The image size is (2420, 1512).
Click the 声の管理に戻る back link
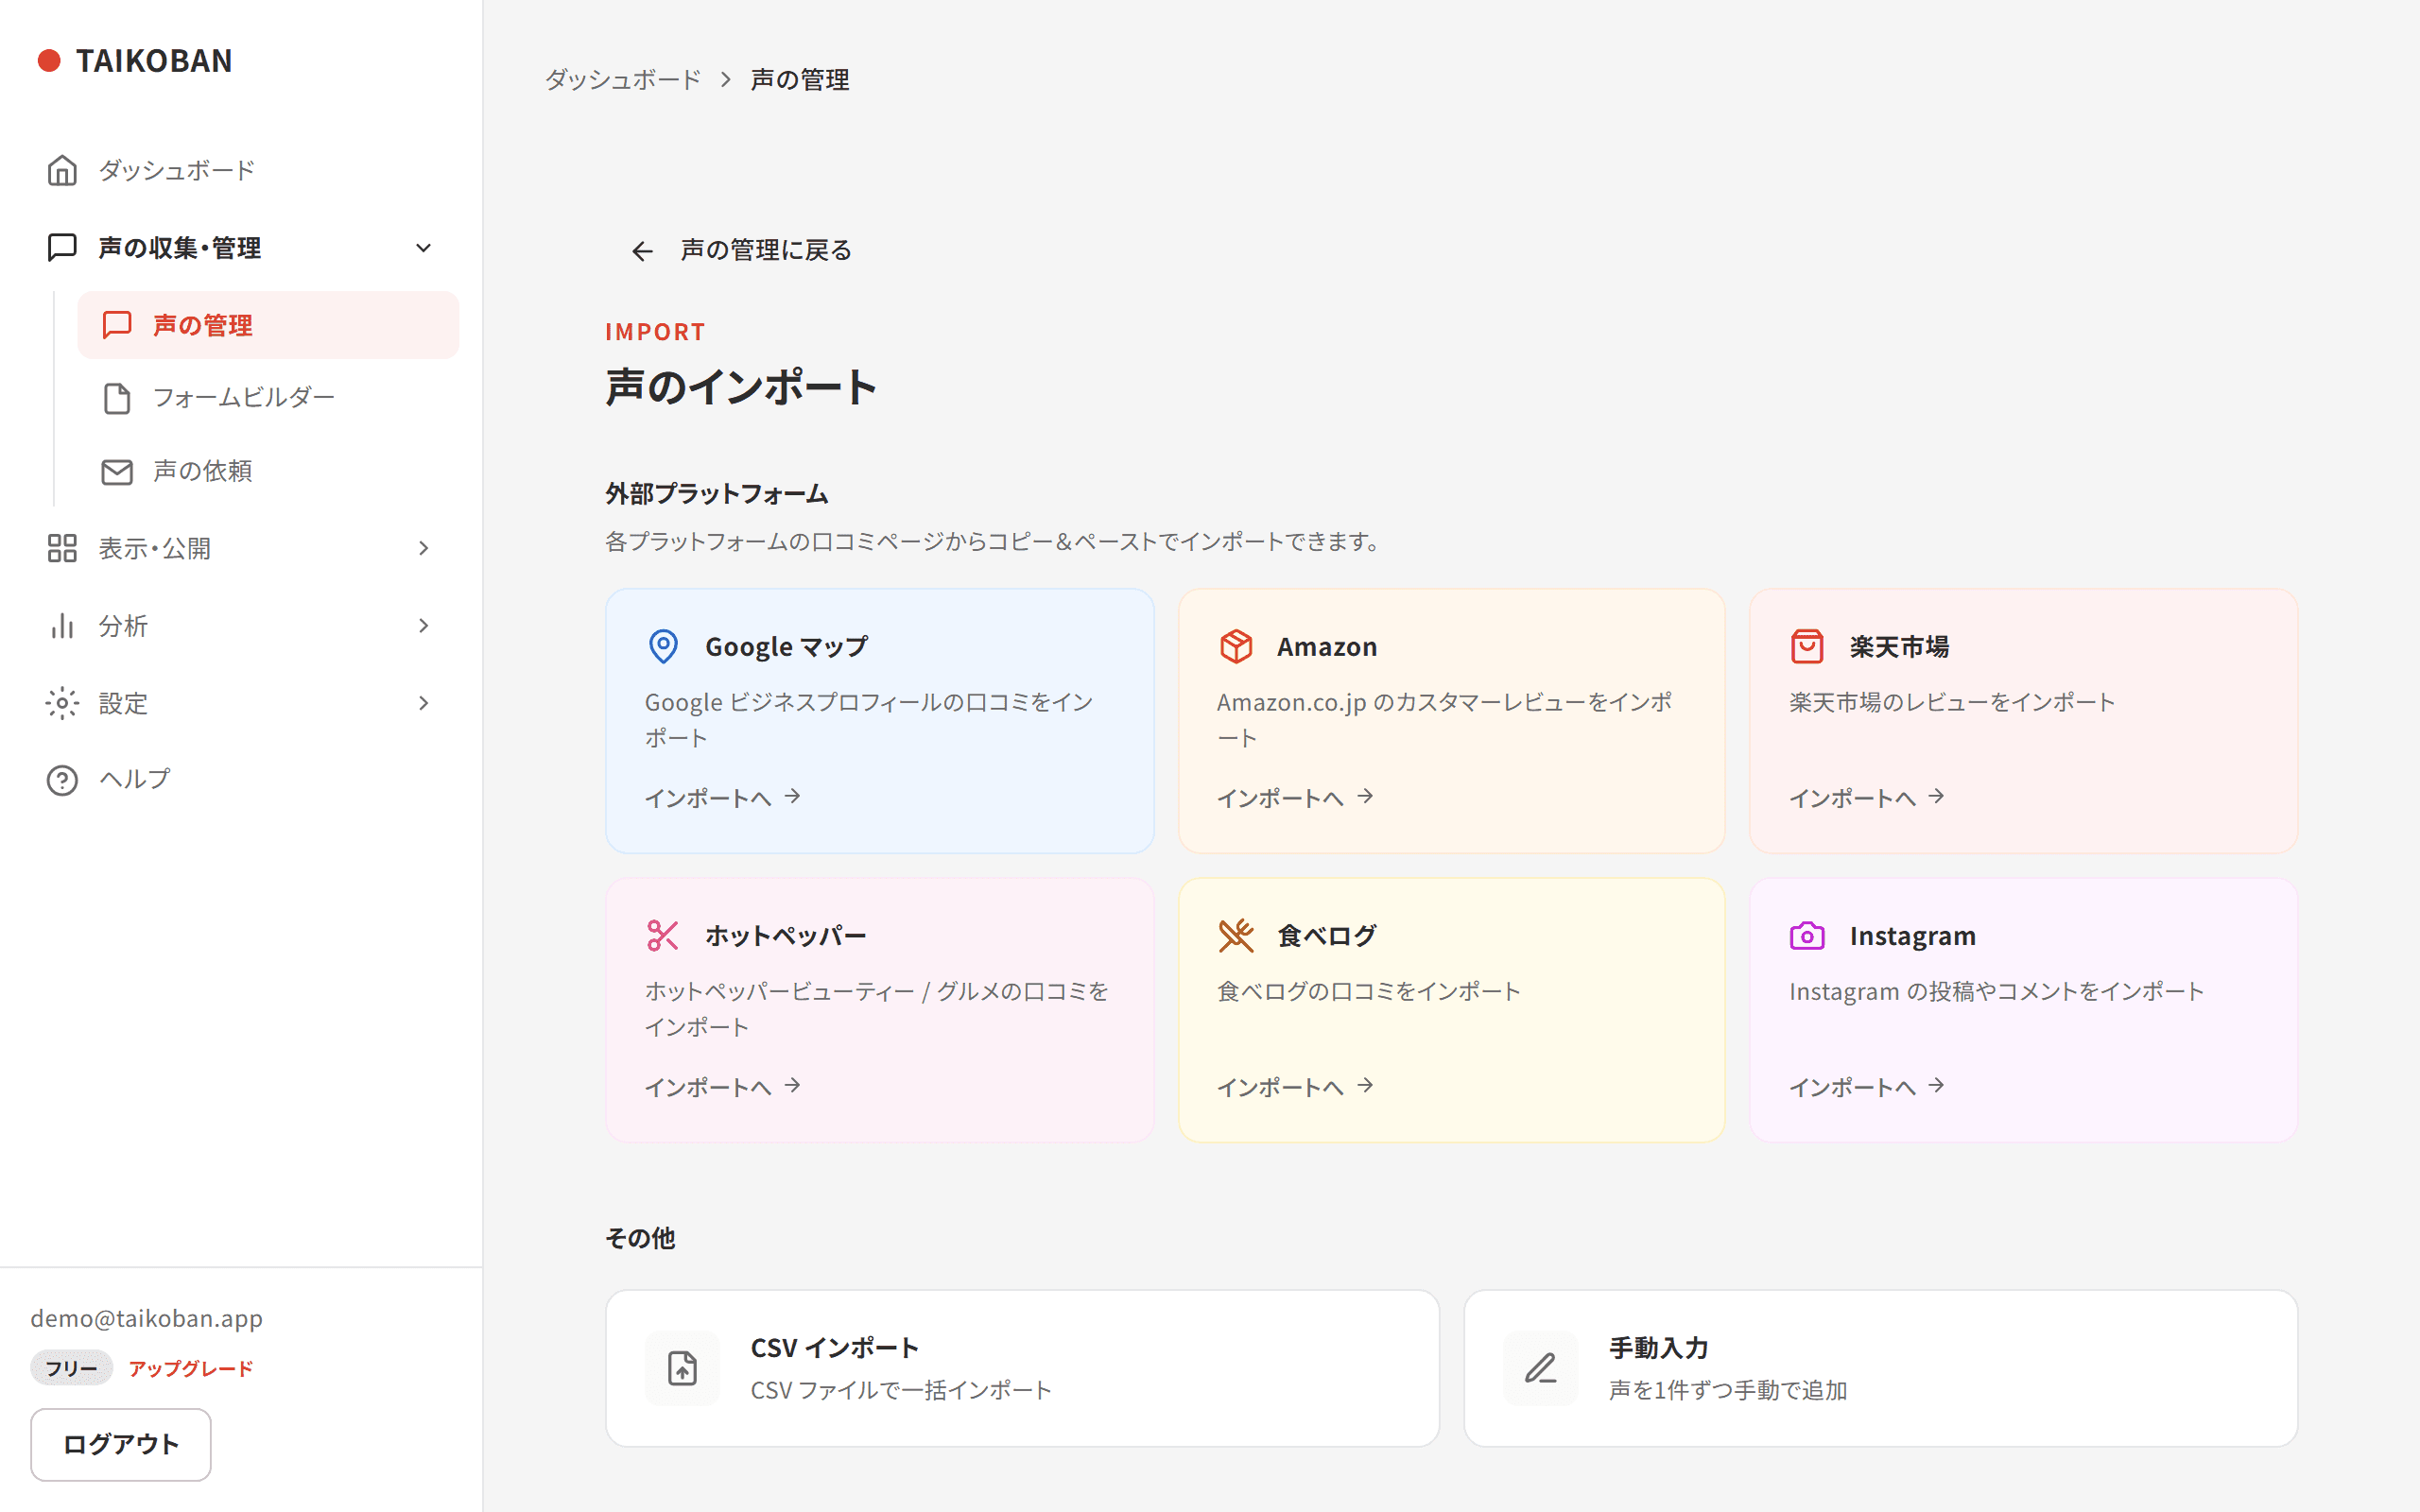tap(741, 250)
